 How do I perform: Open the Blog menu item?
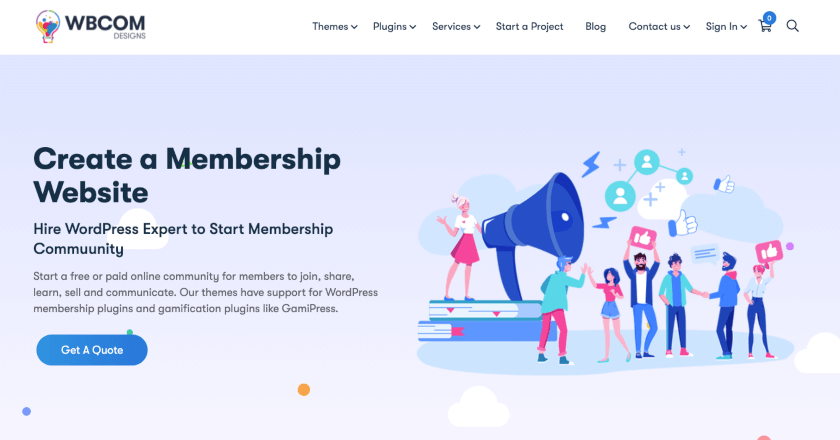pyautogui.click(x=595, y=26)
